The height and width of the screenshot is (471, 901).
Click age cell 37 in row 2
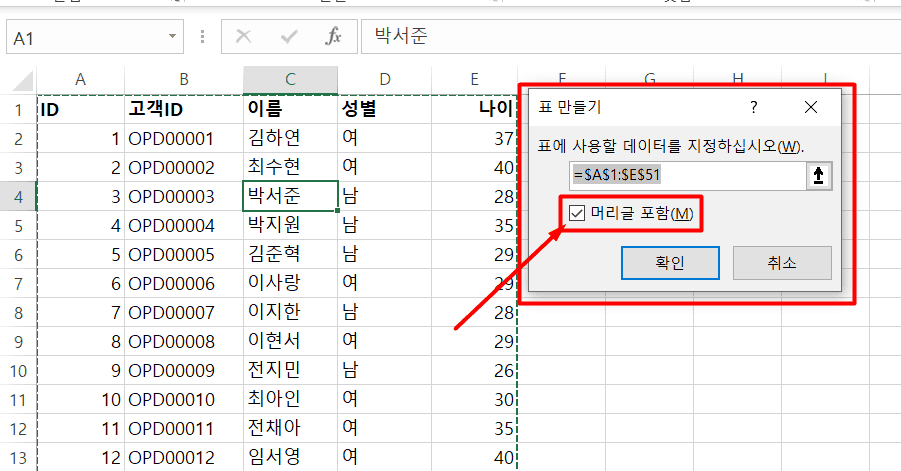click(474, 138)
